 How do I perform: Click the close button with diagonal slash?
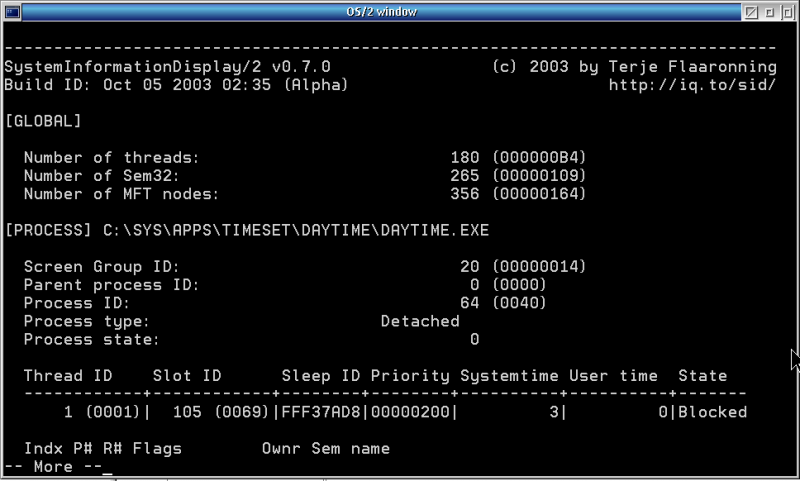[x=751, y=12]
